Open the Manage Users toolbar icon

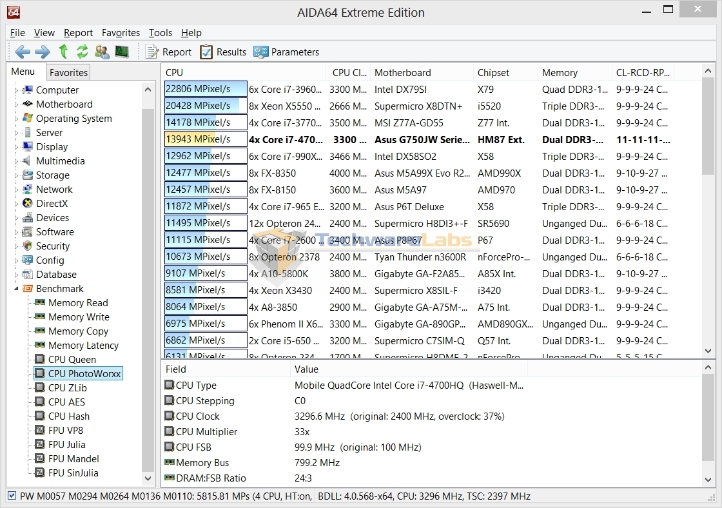coord(102,52)
